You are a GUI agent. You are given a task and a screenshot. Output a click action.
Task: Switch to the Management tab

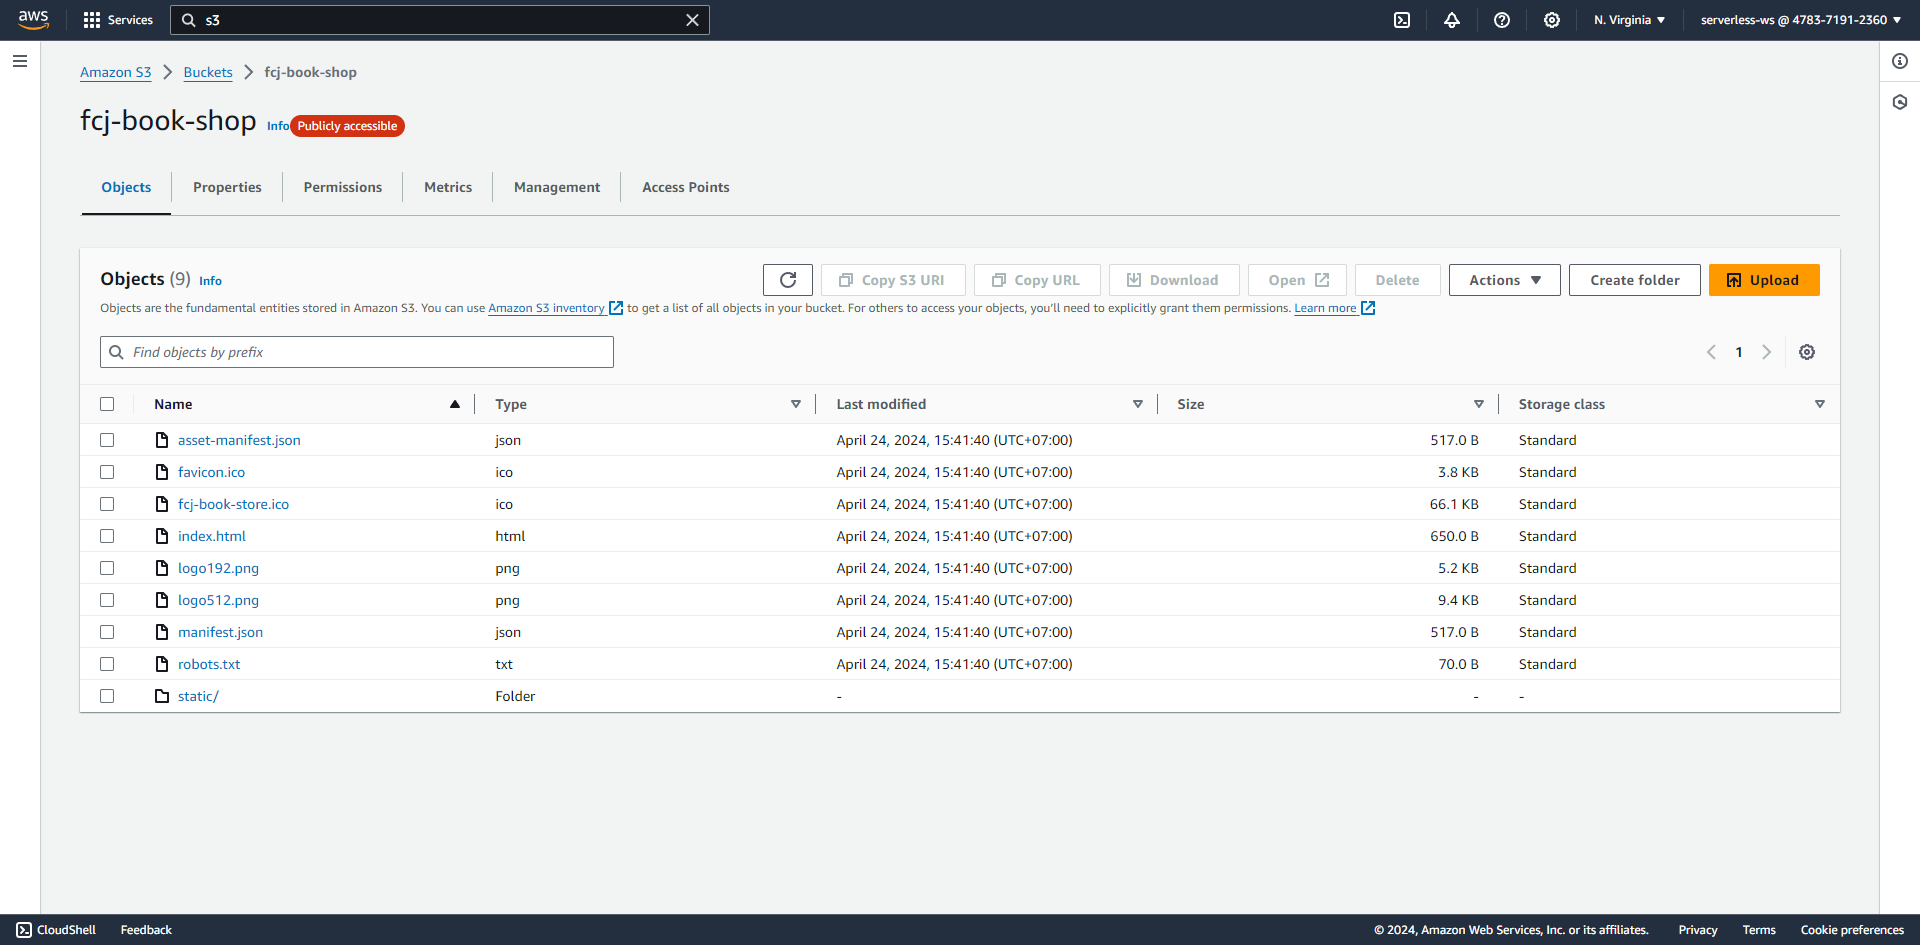557,187
